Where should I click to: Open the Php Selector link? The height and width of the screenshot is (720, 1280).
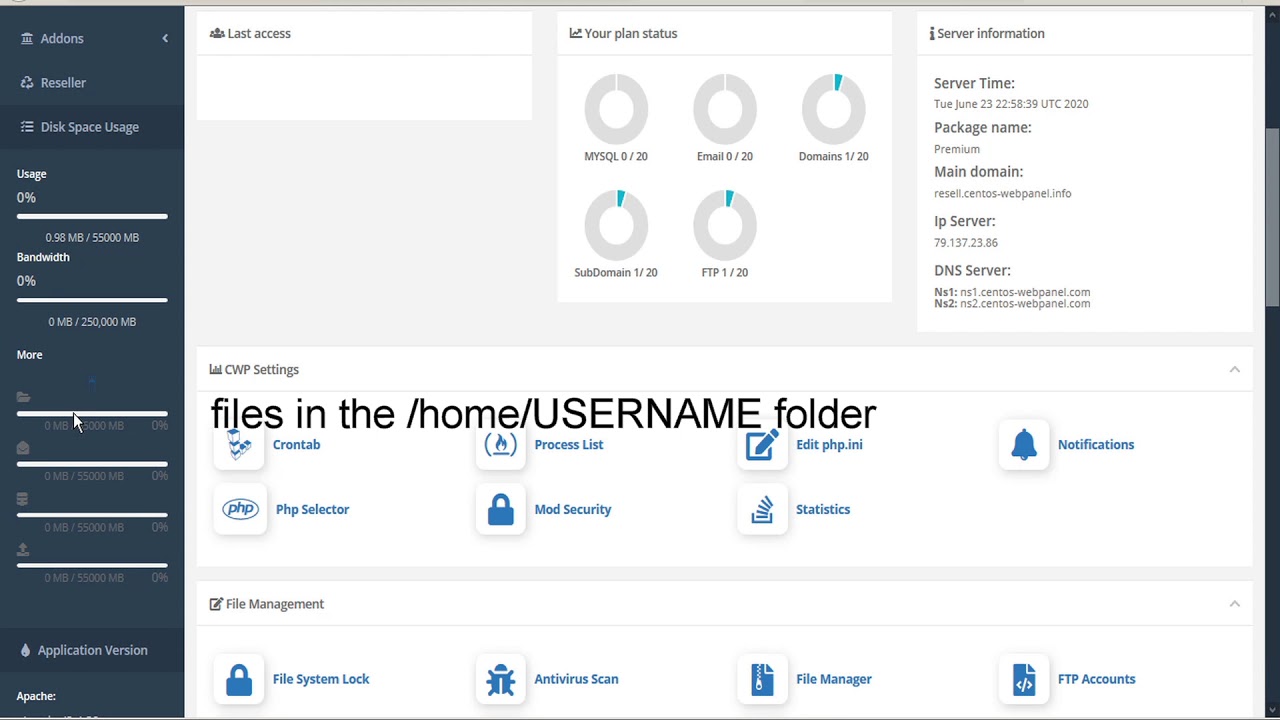(x=312, y=509)
